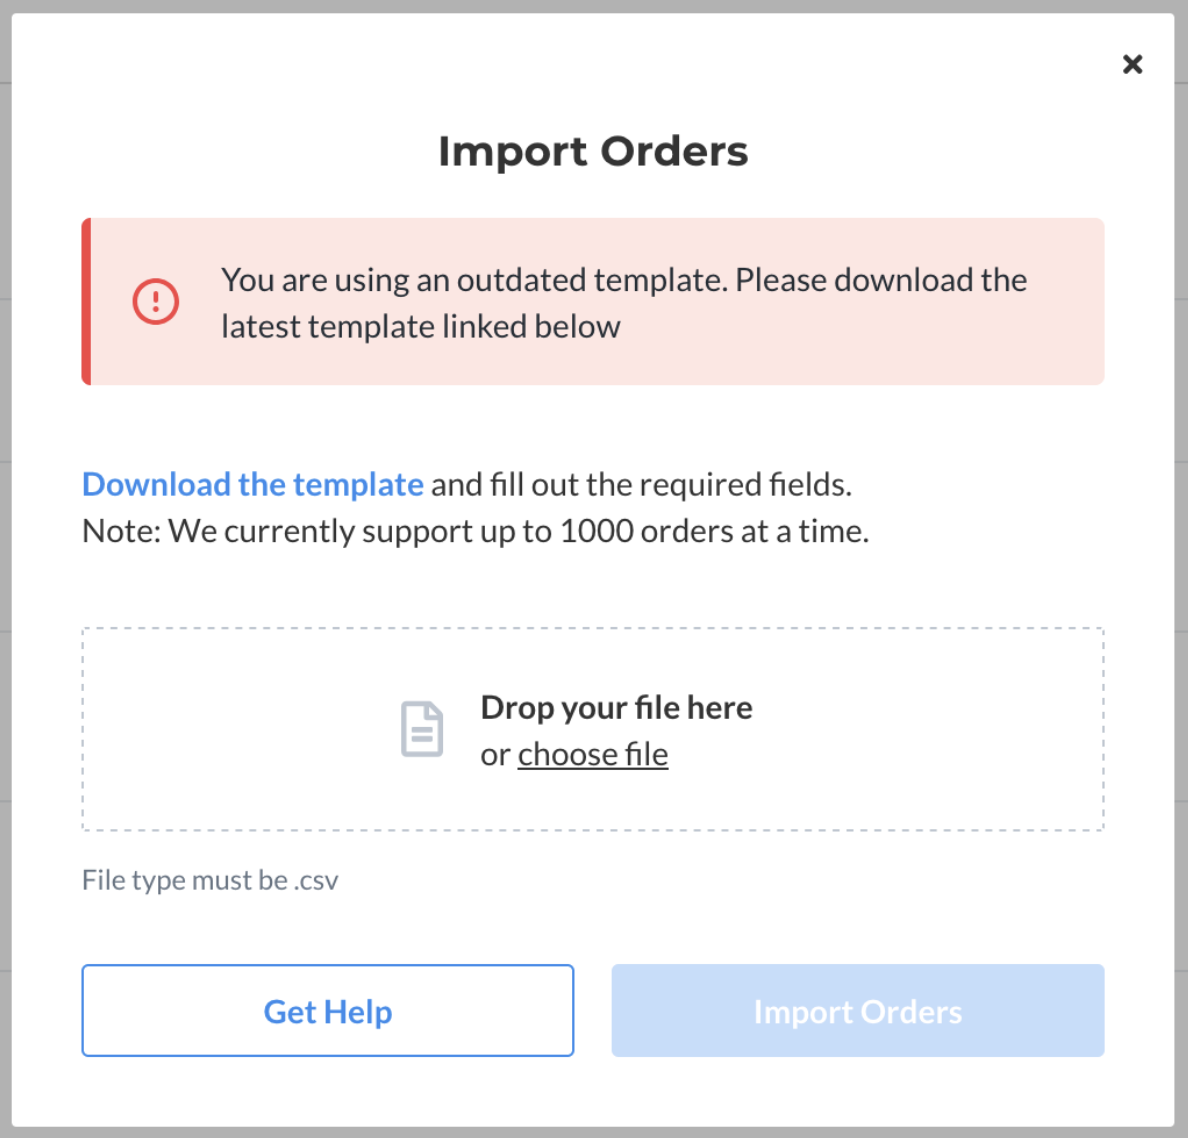Close the Import Orders dialog with the X
Screen dimensions: 1188x1138
click(1132, 64)
